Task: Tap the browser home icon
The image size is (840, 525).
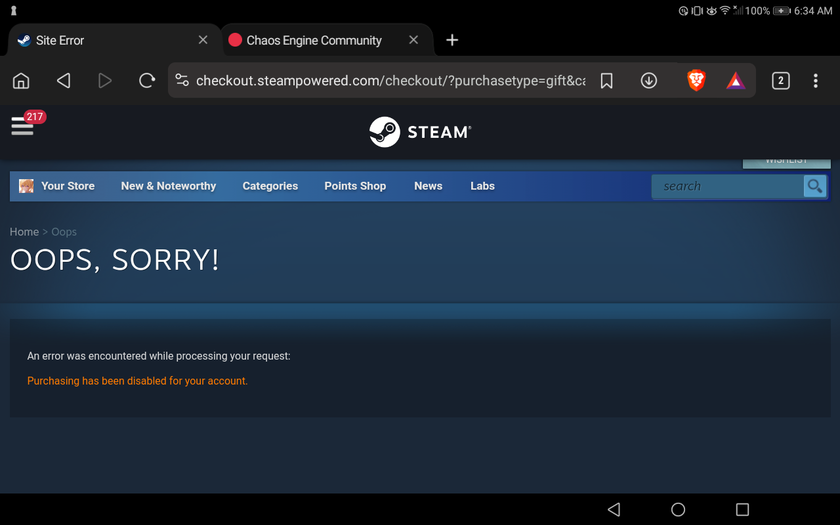Action: coord(21,81)
